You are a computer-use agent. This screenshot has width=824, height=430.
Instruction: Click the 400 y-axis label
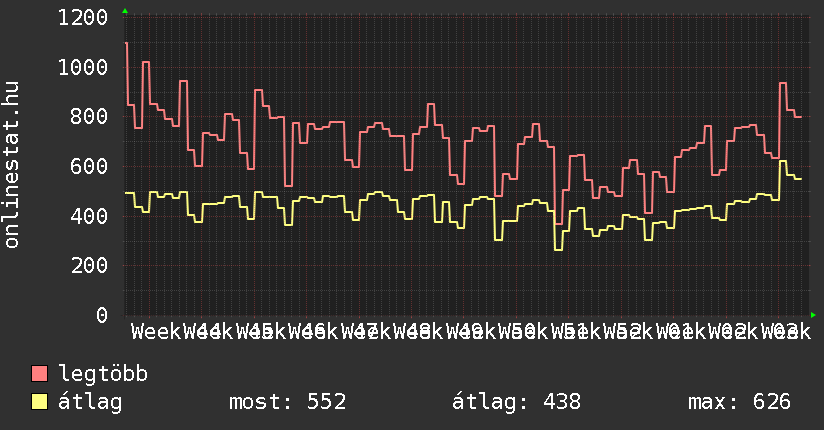click(x=90, y=216)
